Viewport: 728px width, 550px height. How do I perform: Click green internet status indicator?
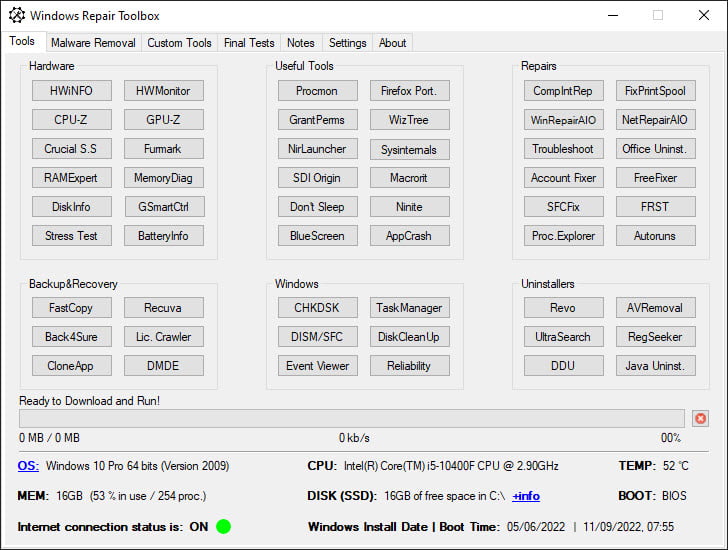pos(223,526)
